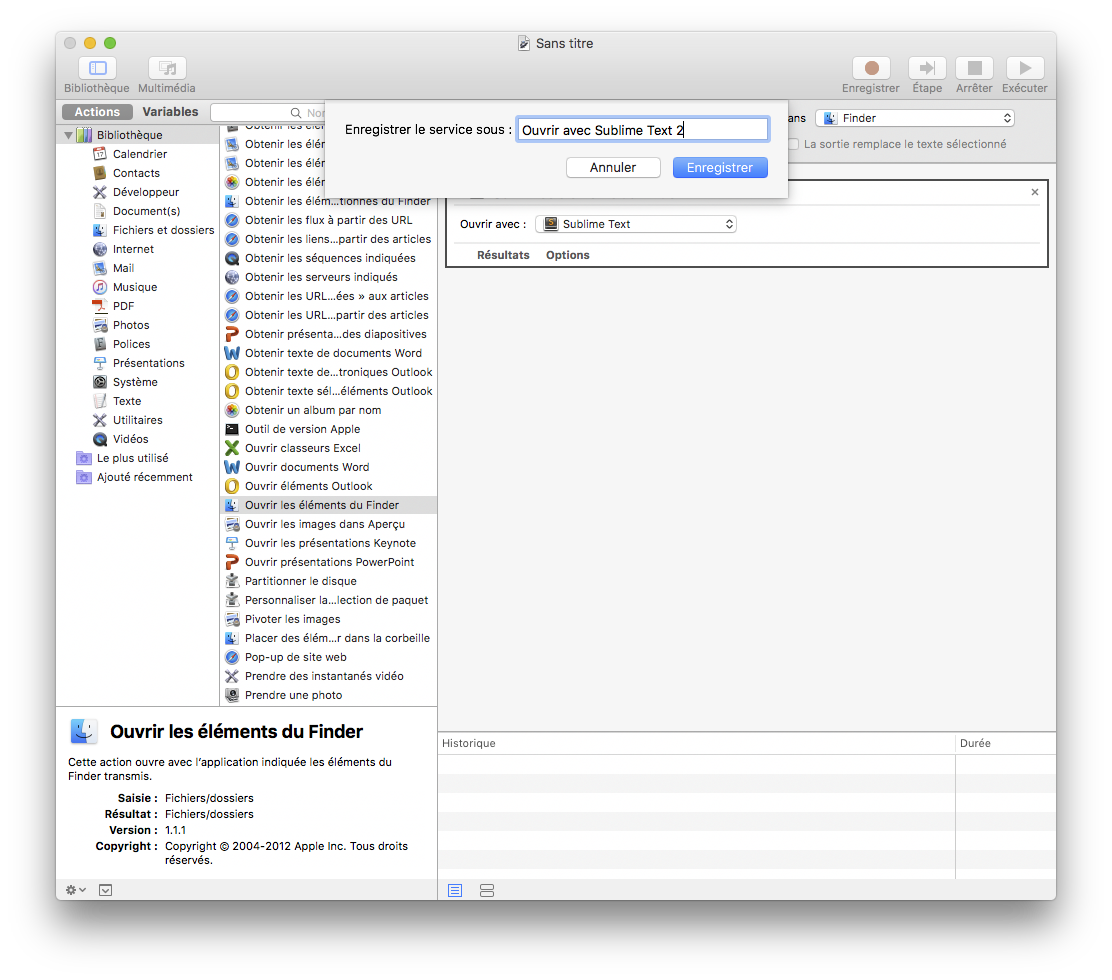The image size is (1112, 980).
Task: Select the Développeur category icon
Action: click(100, 192)
